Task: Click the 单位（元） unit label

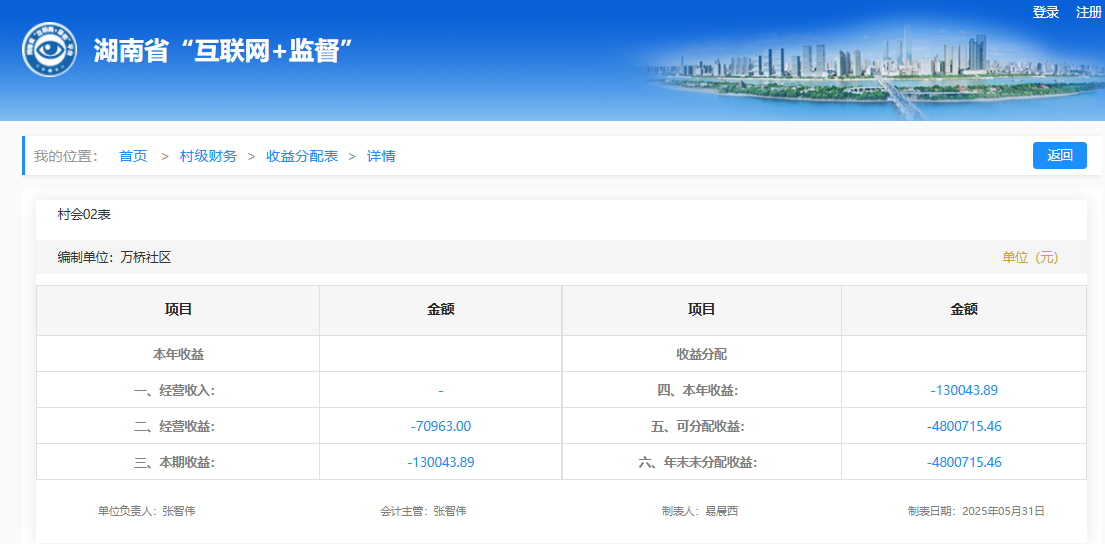Action: [1030, 257]
